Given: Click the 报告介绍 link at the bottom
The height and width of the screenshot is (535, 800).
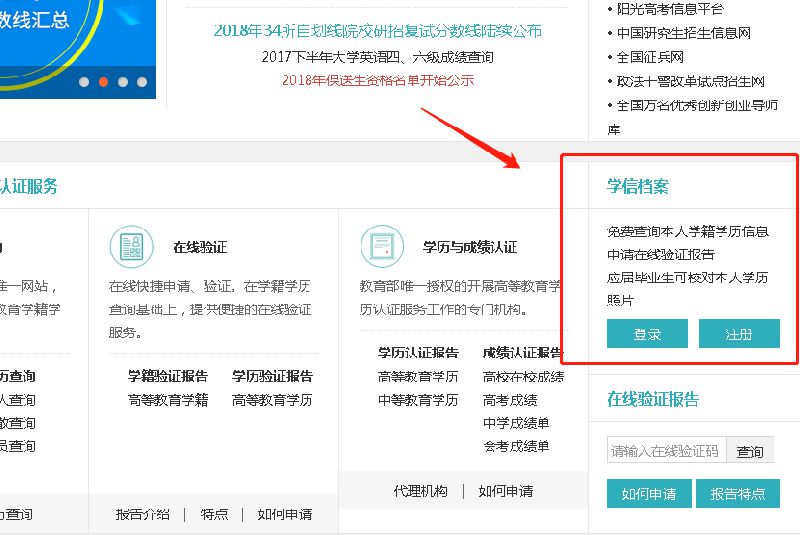Looking at the screenshot, I should (x=142, y=514).
